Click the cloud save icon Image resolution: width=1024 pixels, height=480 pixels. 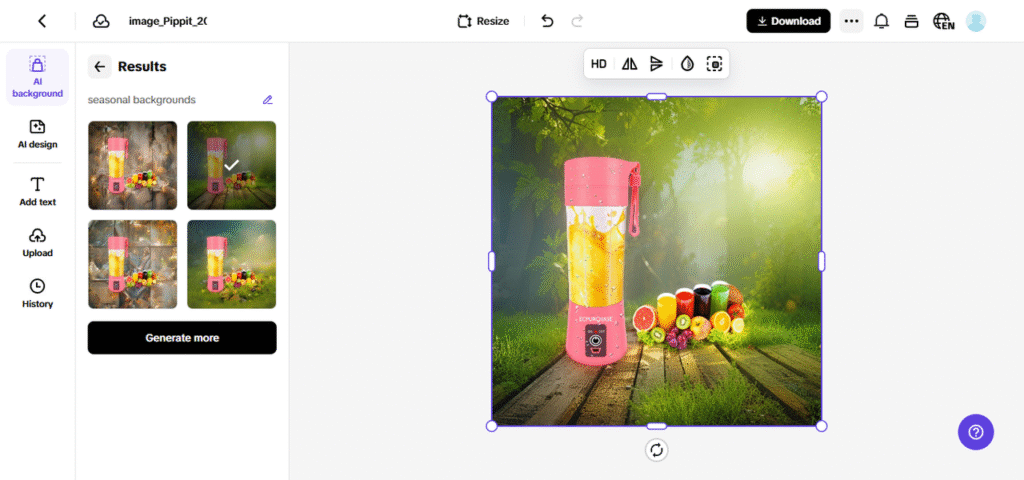click(x=101, y=21)
